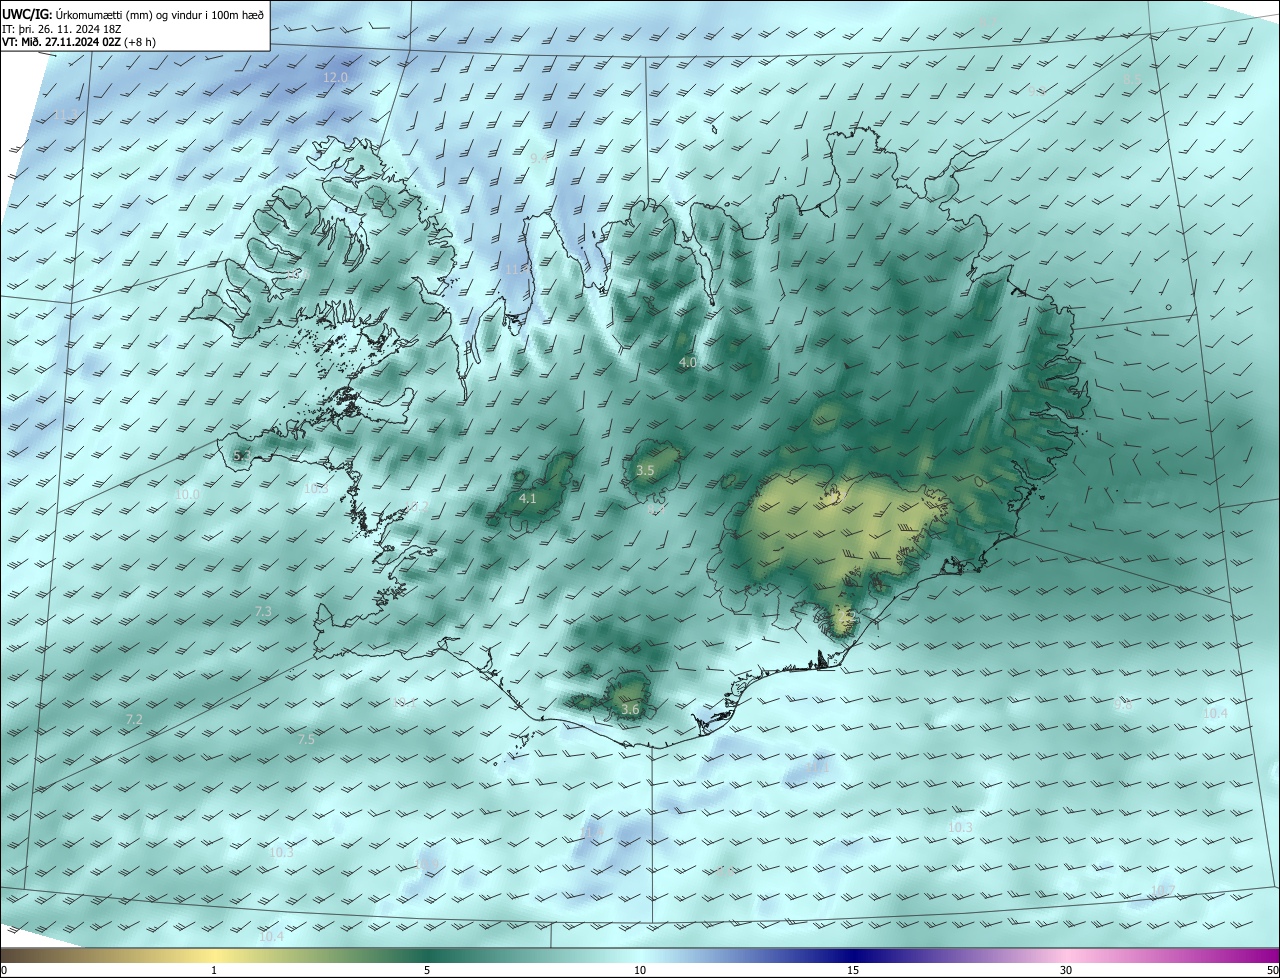Click the colorbar tick label 15
Screen dimensions: 1280x978
[x=853, y=970]
